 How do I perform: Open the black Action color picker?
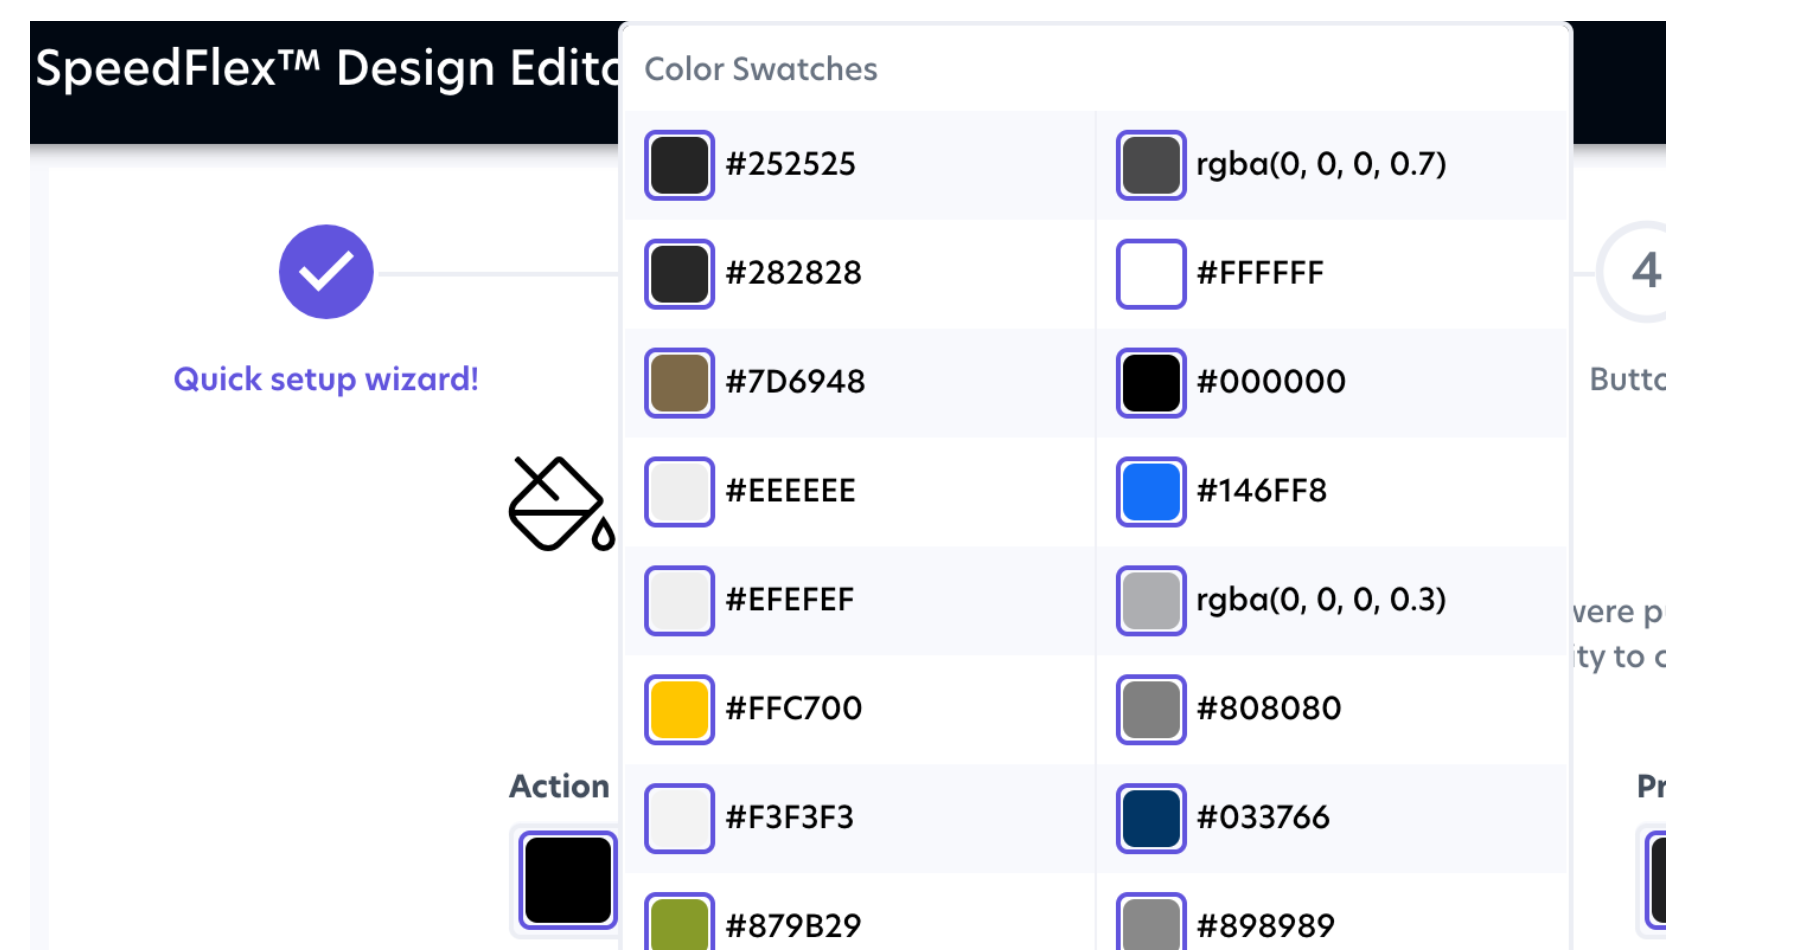coord(567,880)
